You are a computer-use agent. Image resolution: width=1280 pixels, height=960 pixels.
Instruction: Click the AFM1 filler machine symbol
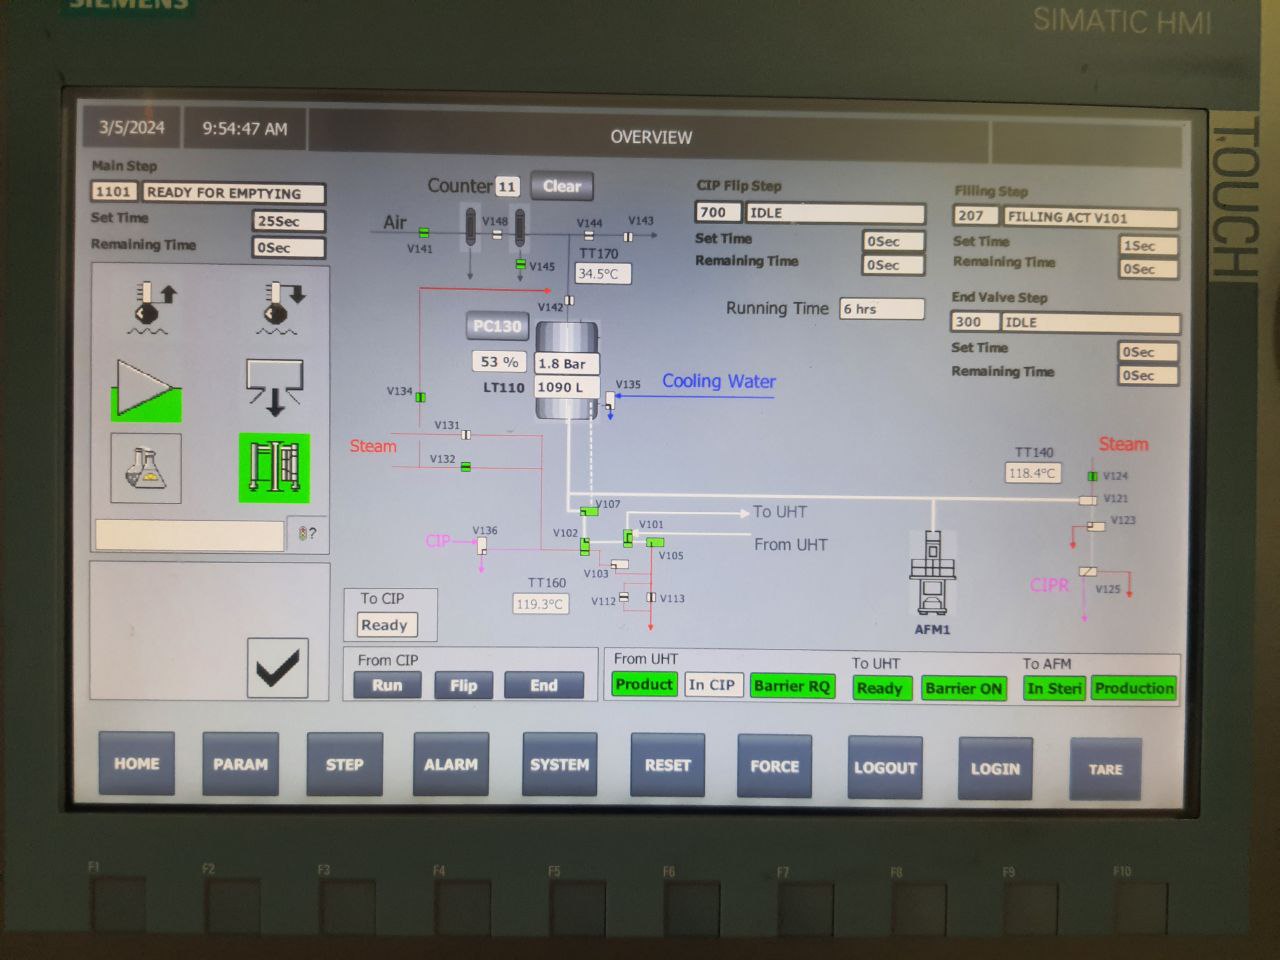(932, 573)
